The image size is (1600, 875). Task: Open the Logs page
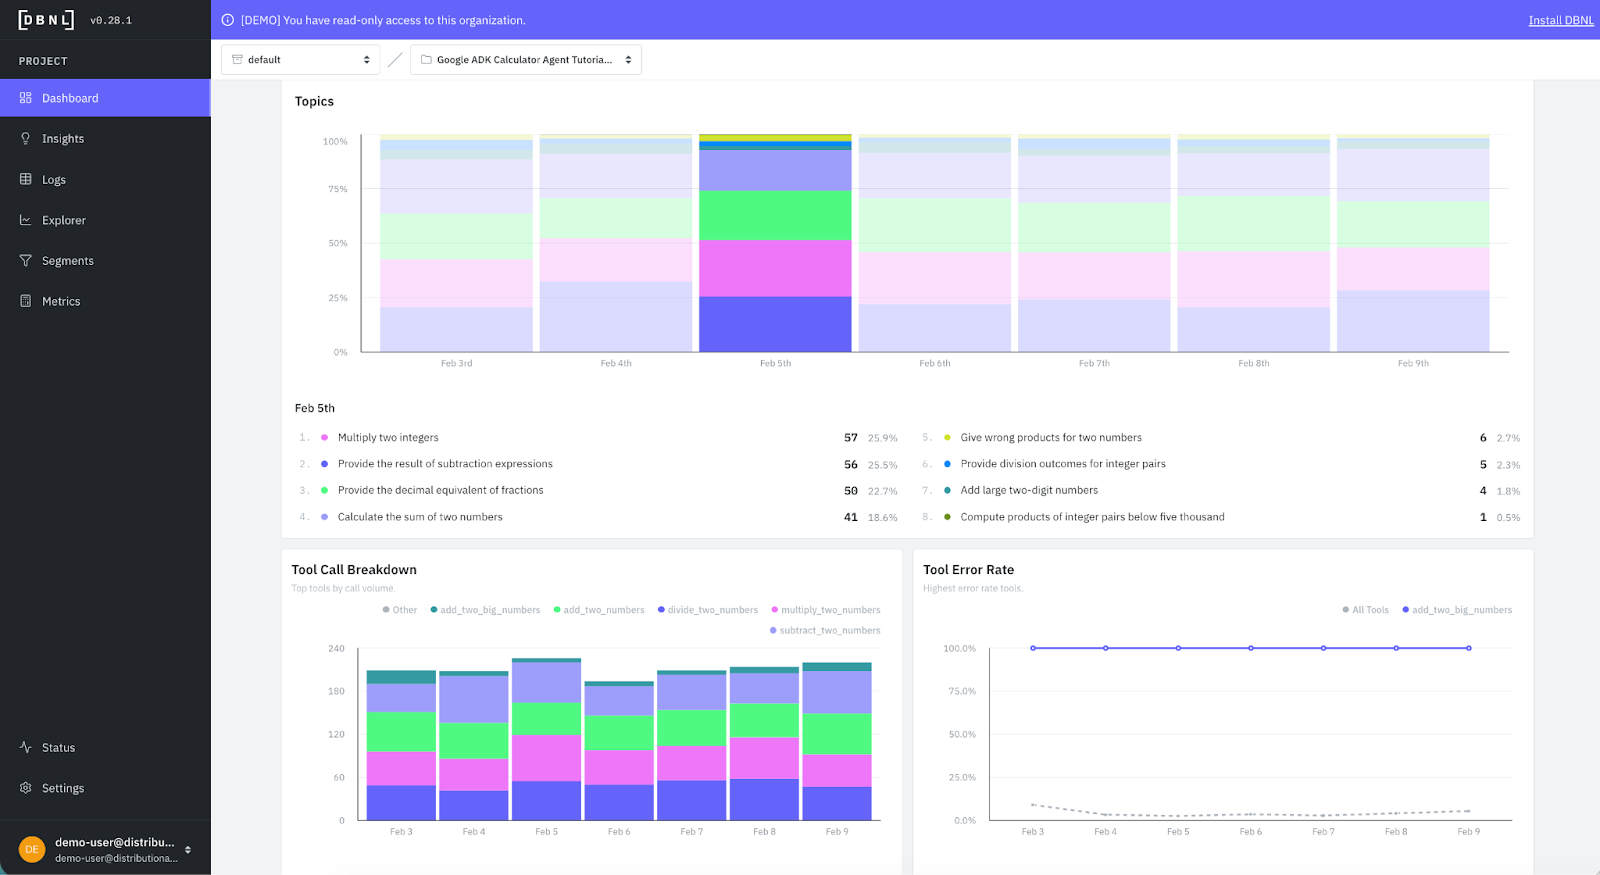105,179
